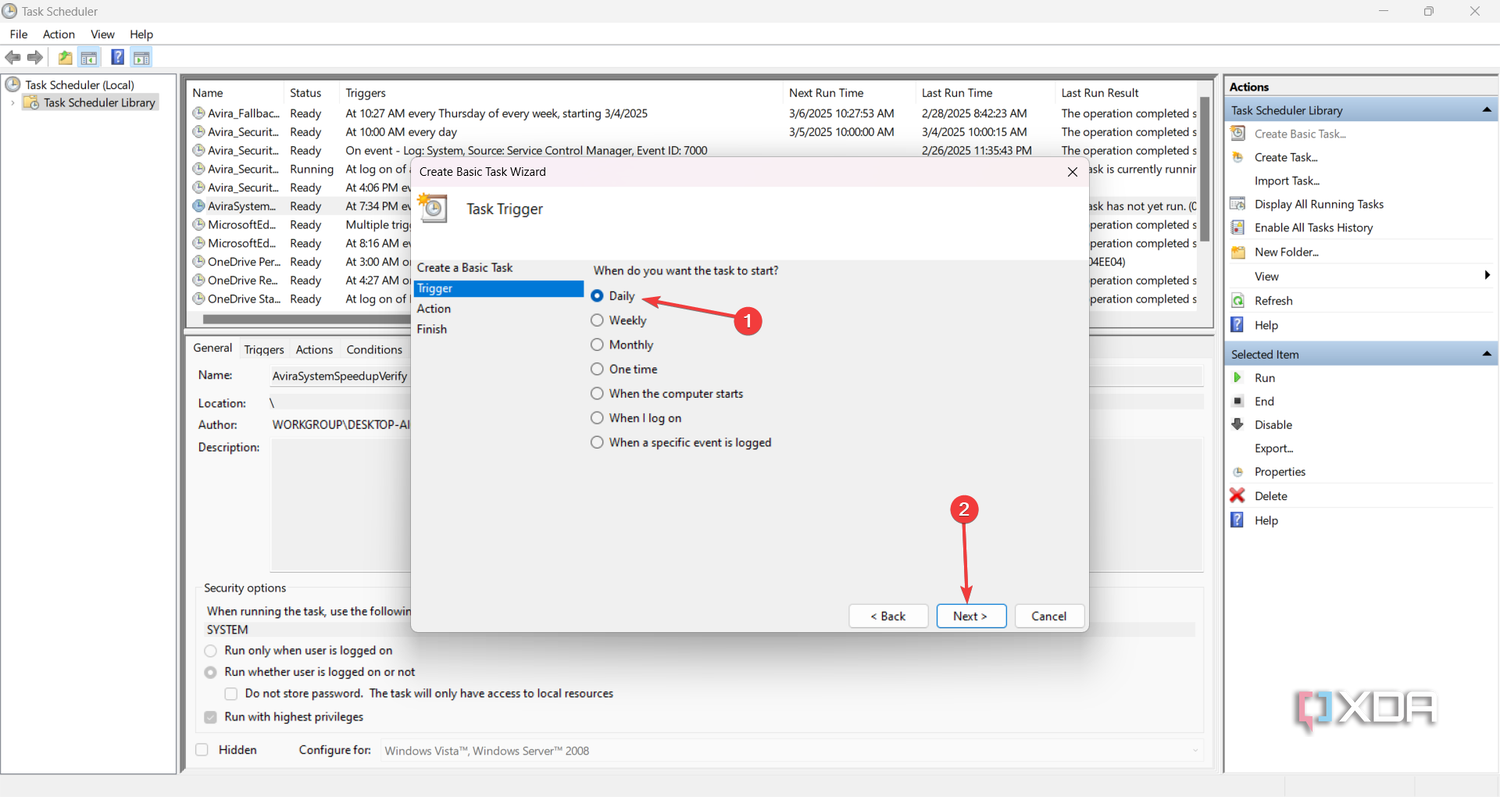Click the Properties icon in Selected Item
This screenshot has height=797, width=1500.
(x=1238, y=472)
